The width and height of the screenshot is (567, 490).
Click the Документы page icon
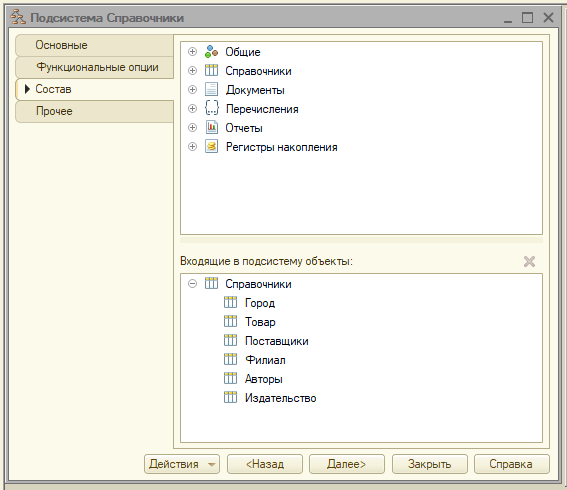[x=211, y=90]
